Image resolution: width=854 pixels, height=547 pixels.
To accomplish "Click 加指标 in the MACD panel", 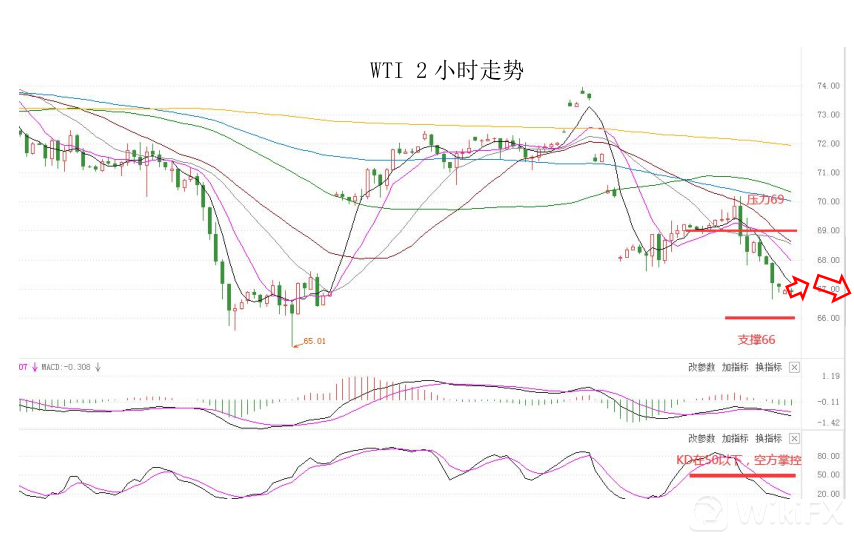I will (x=735, y=367).
